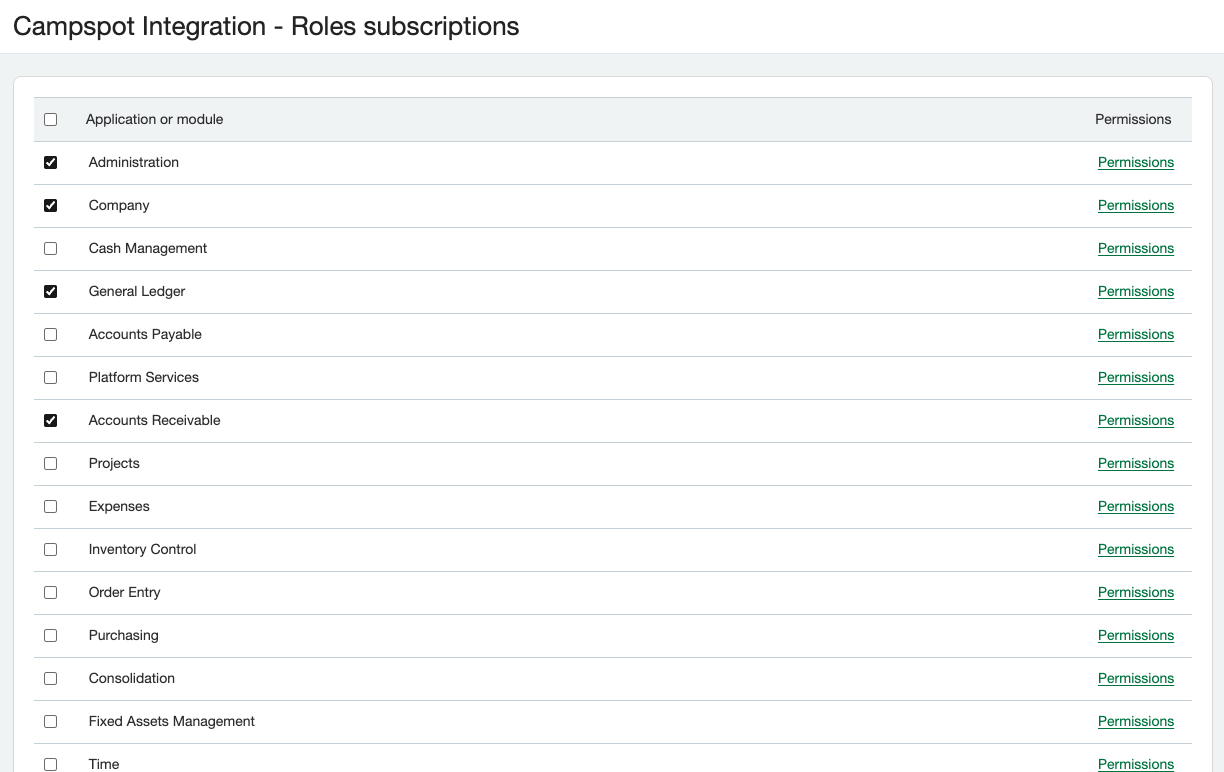Uncheck the General Ledger checkbox

51,291
